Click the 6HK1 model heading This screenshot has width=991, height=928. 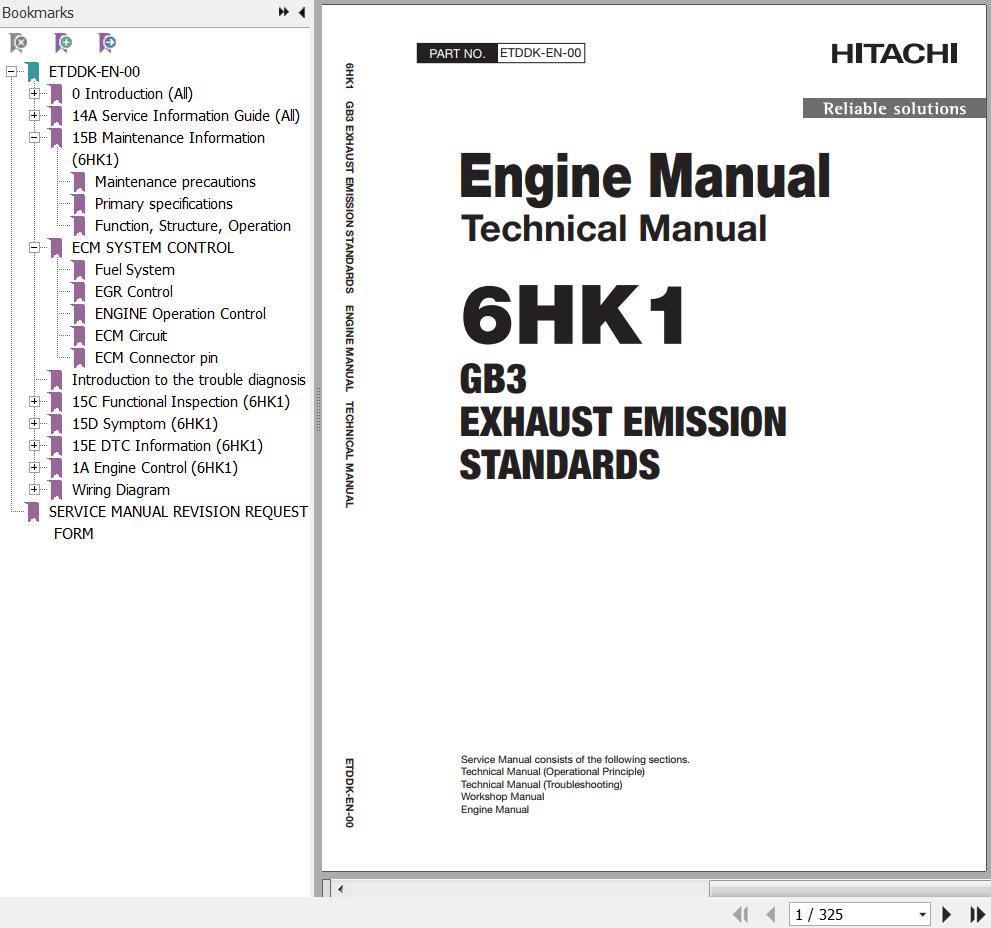click(x=573, y=315)
